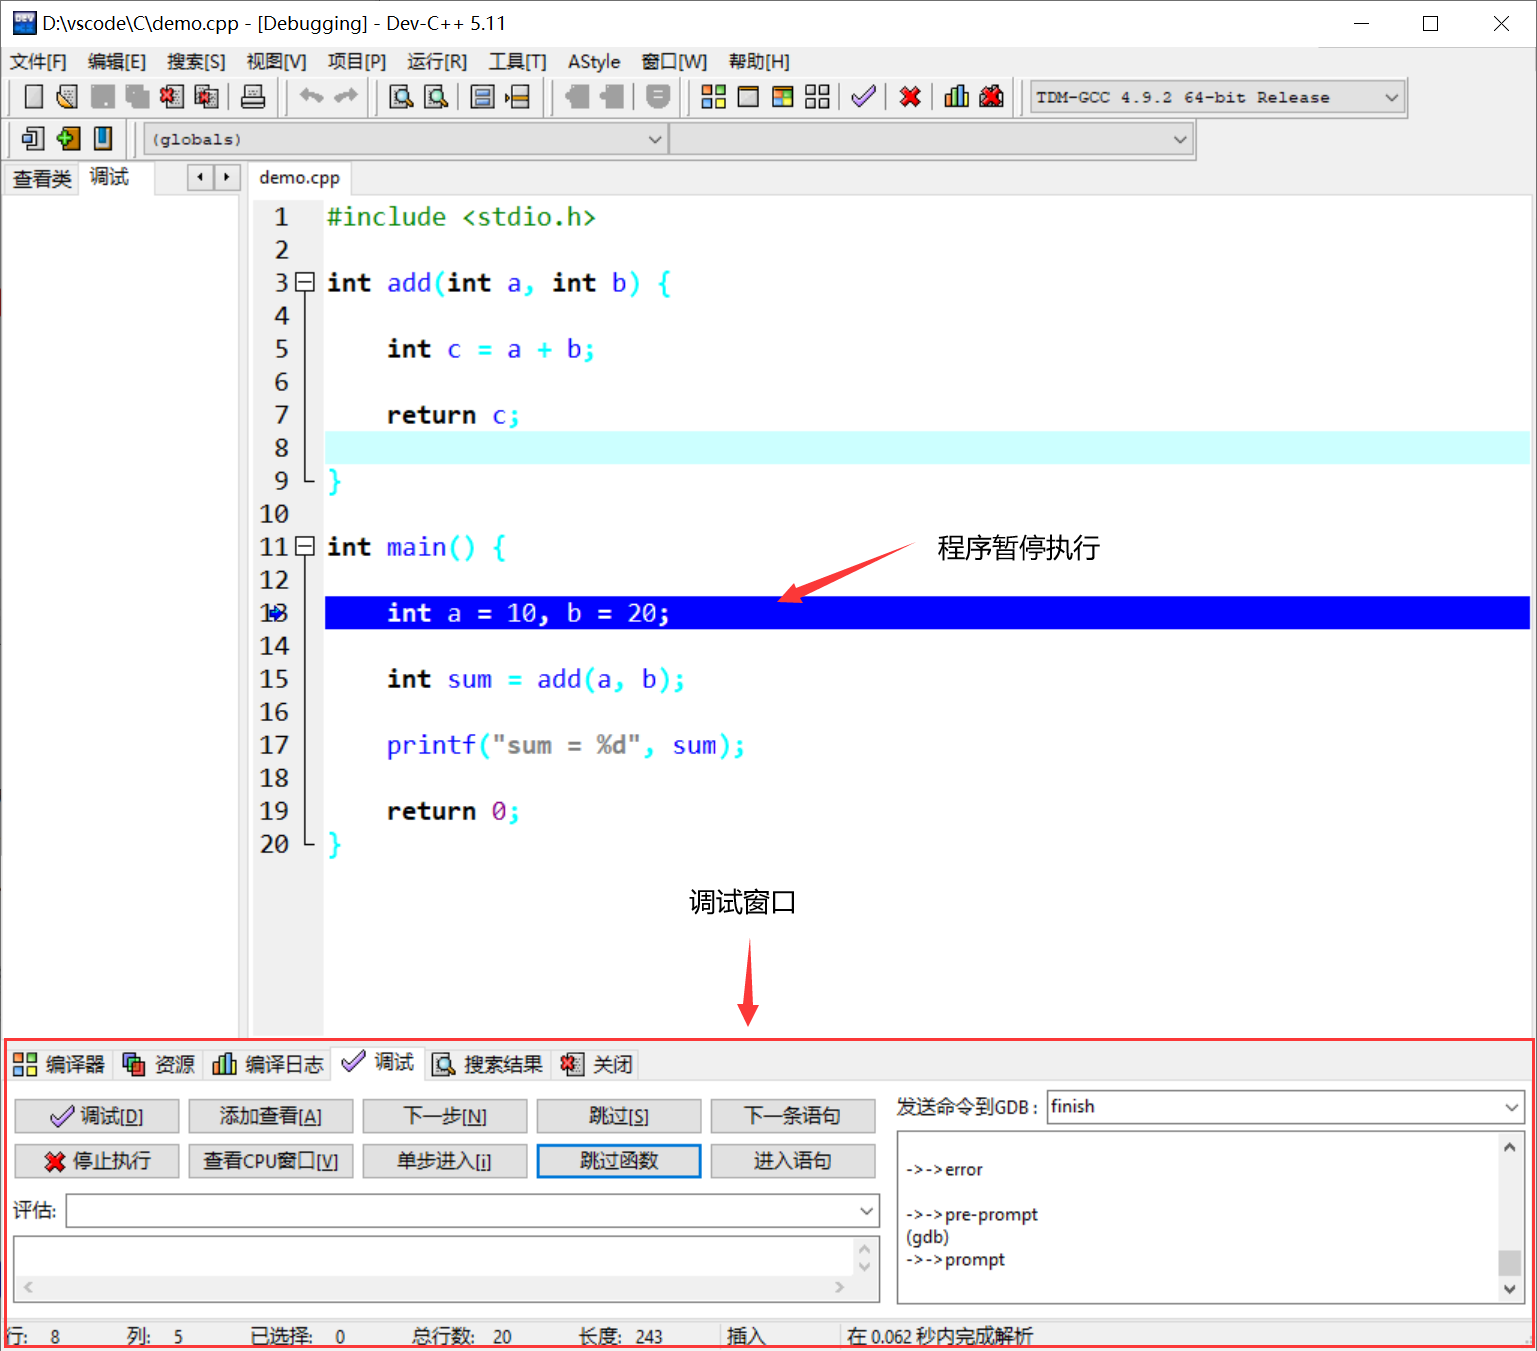Image resolution: width=1537 pixels, height=1351 pixels.
Task: Click the 下一步[N] button
Action: tap(445, 1116)
